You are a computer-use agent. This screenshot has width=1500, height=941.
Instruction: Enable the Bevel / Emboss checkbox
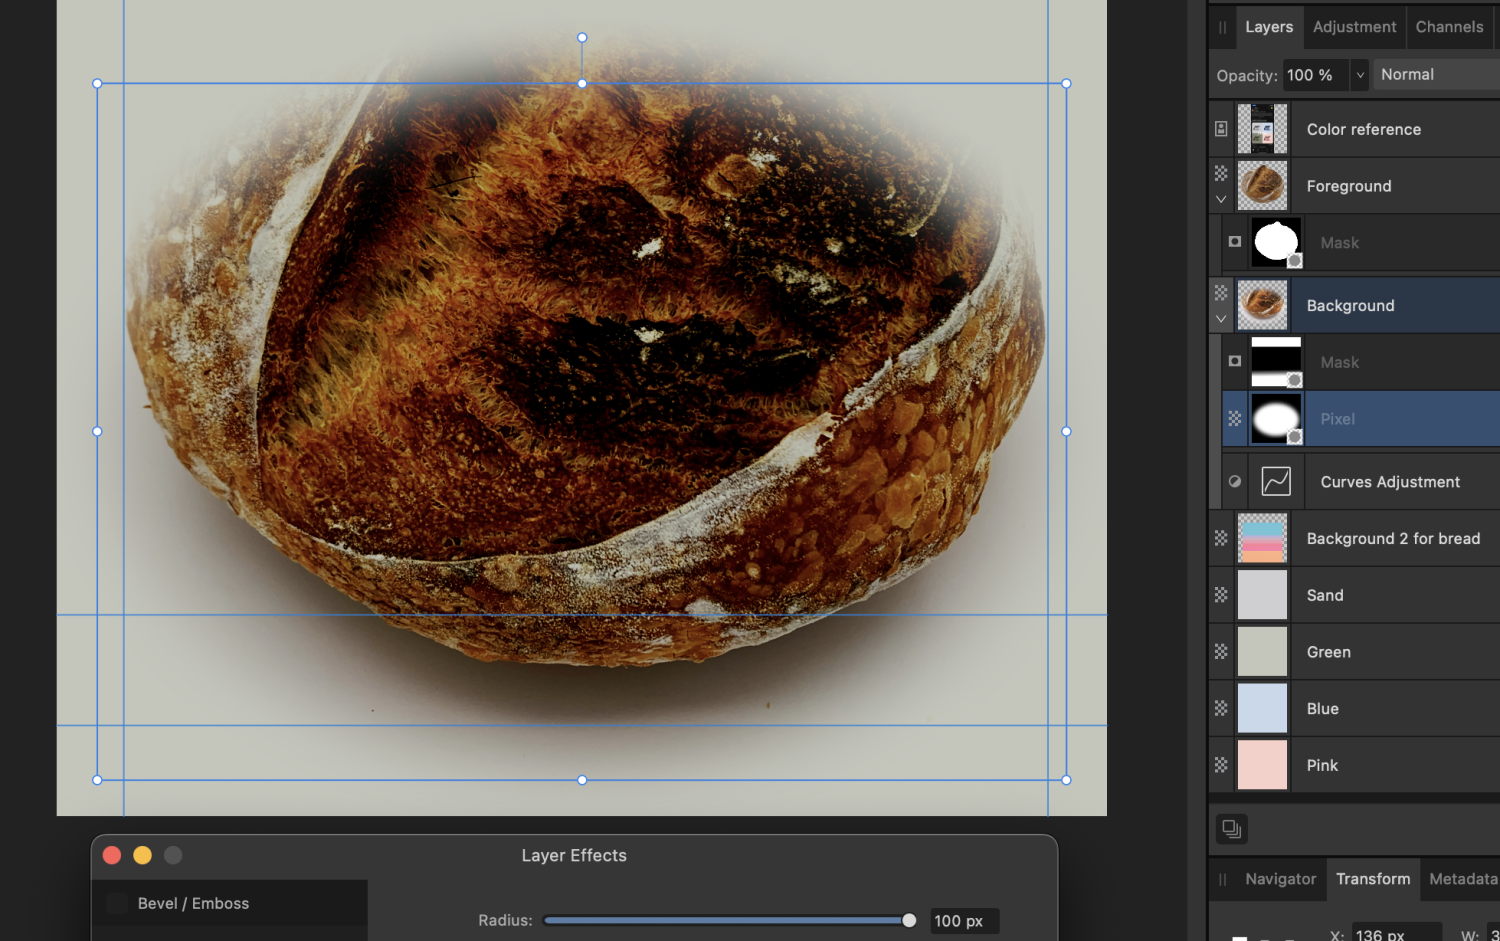tap(116, 903)
